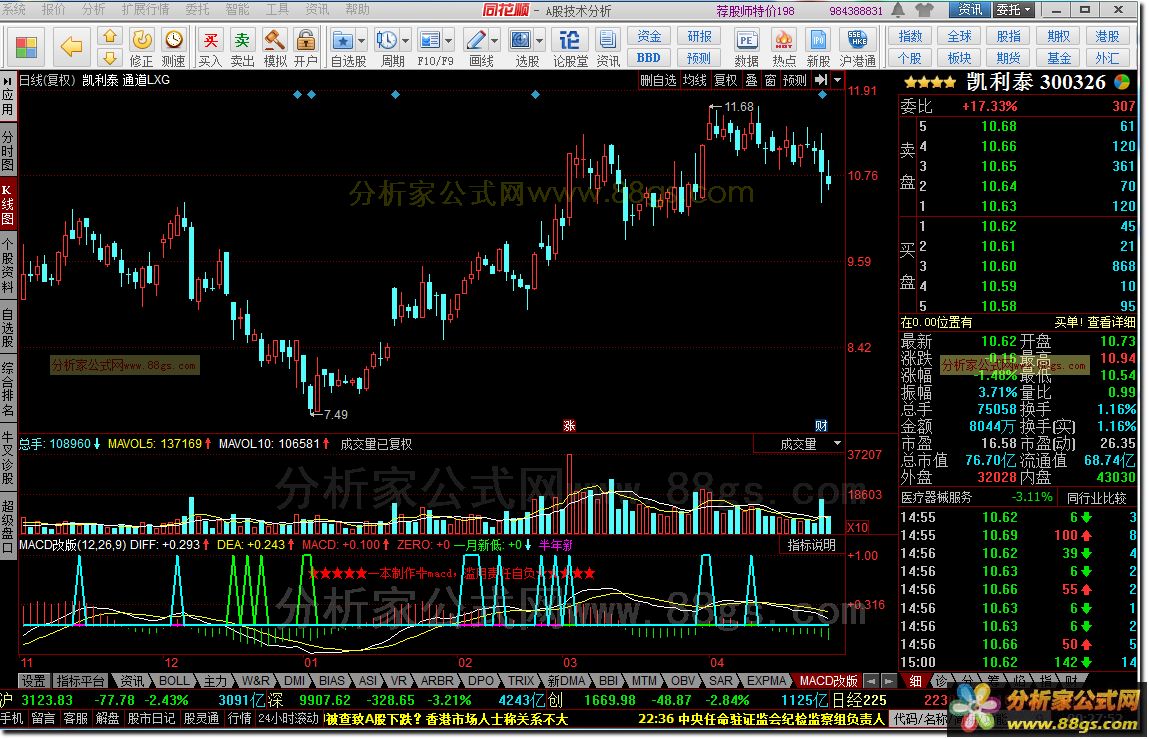Click the 周期 period icon

click(386, 40)
